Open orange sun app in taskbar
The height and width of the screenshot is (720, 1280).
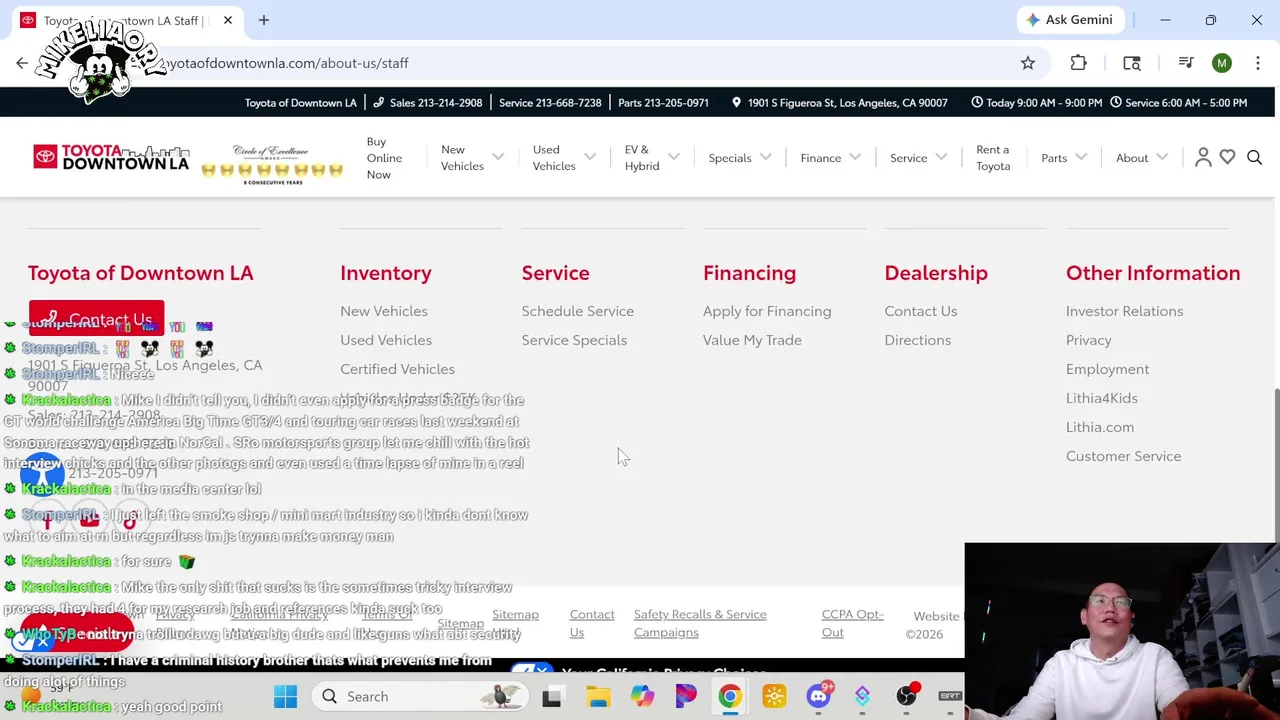[774, 696]
